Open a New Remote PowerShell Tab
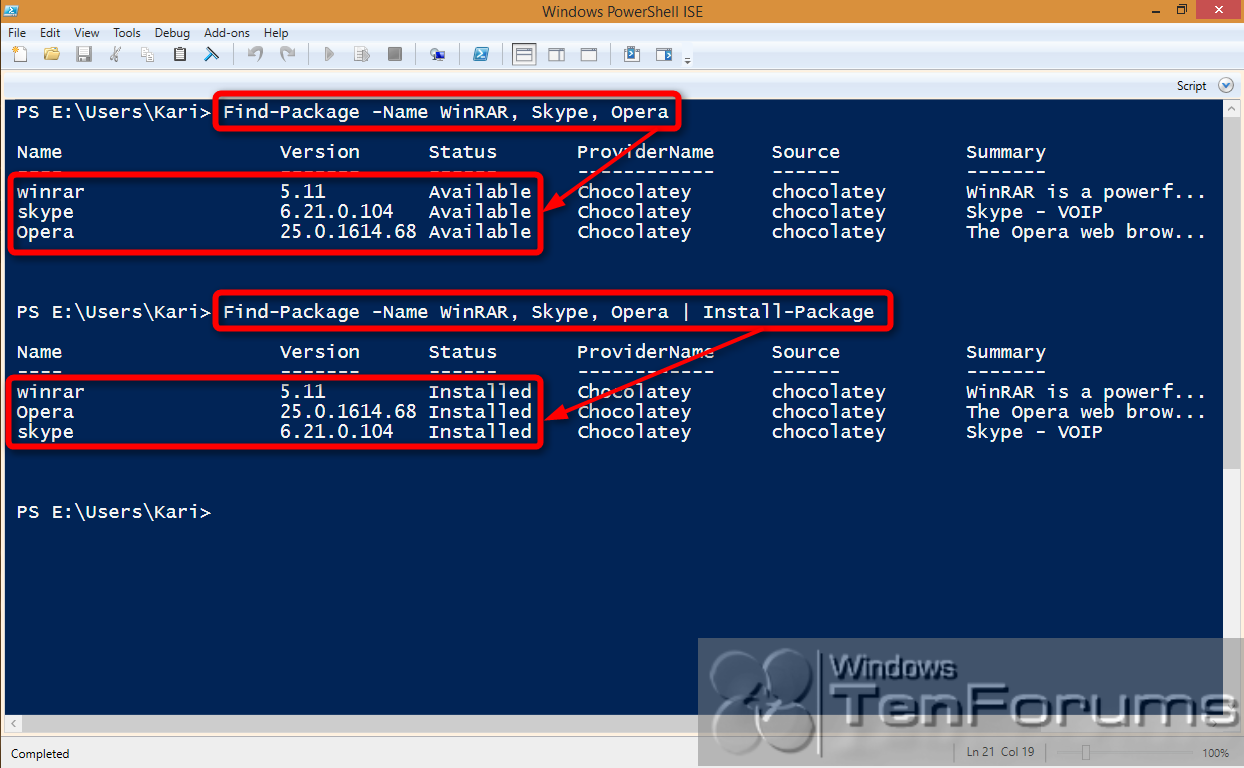Viewport: 1244px width, 768px height. click(x=437, y=54)
